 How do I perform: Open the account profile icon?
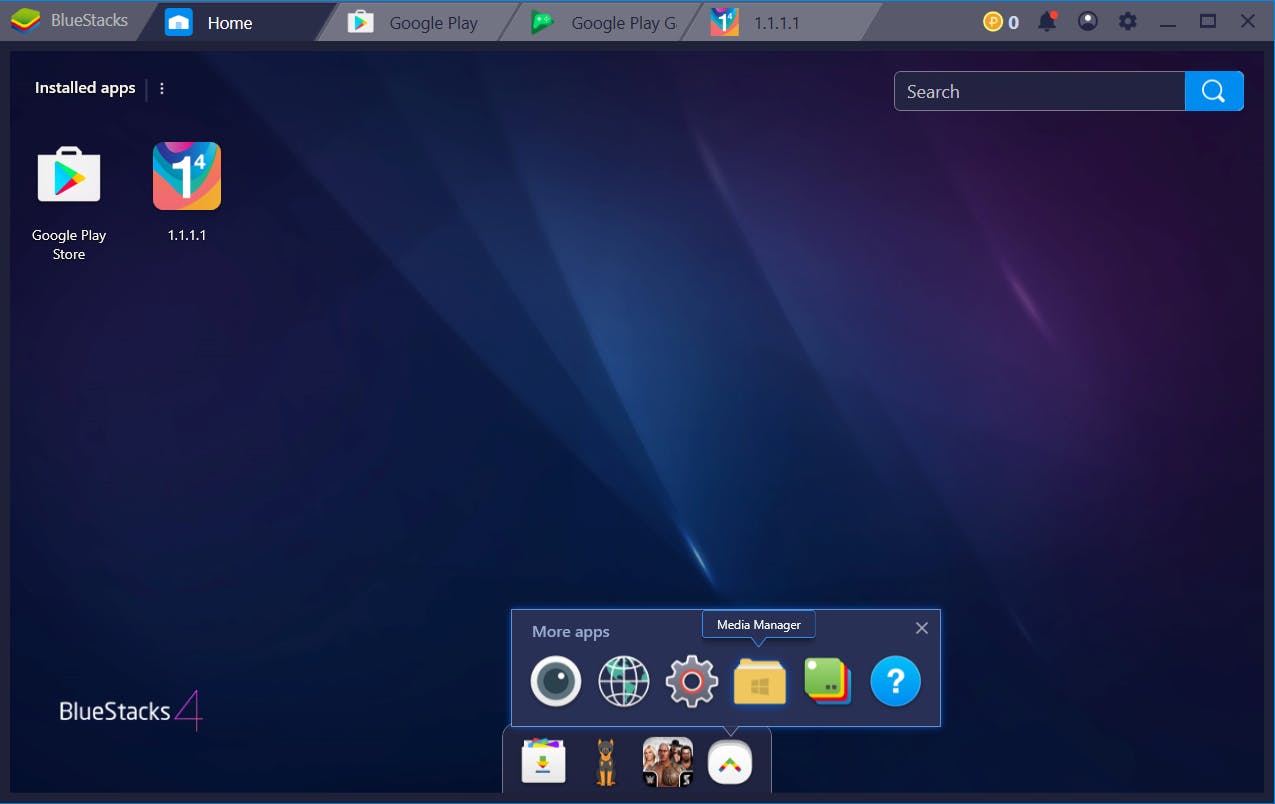(x=1088, y=21)
